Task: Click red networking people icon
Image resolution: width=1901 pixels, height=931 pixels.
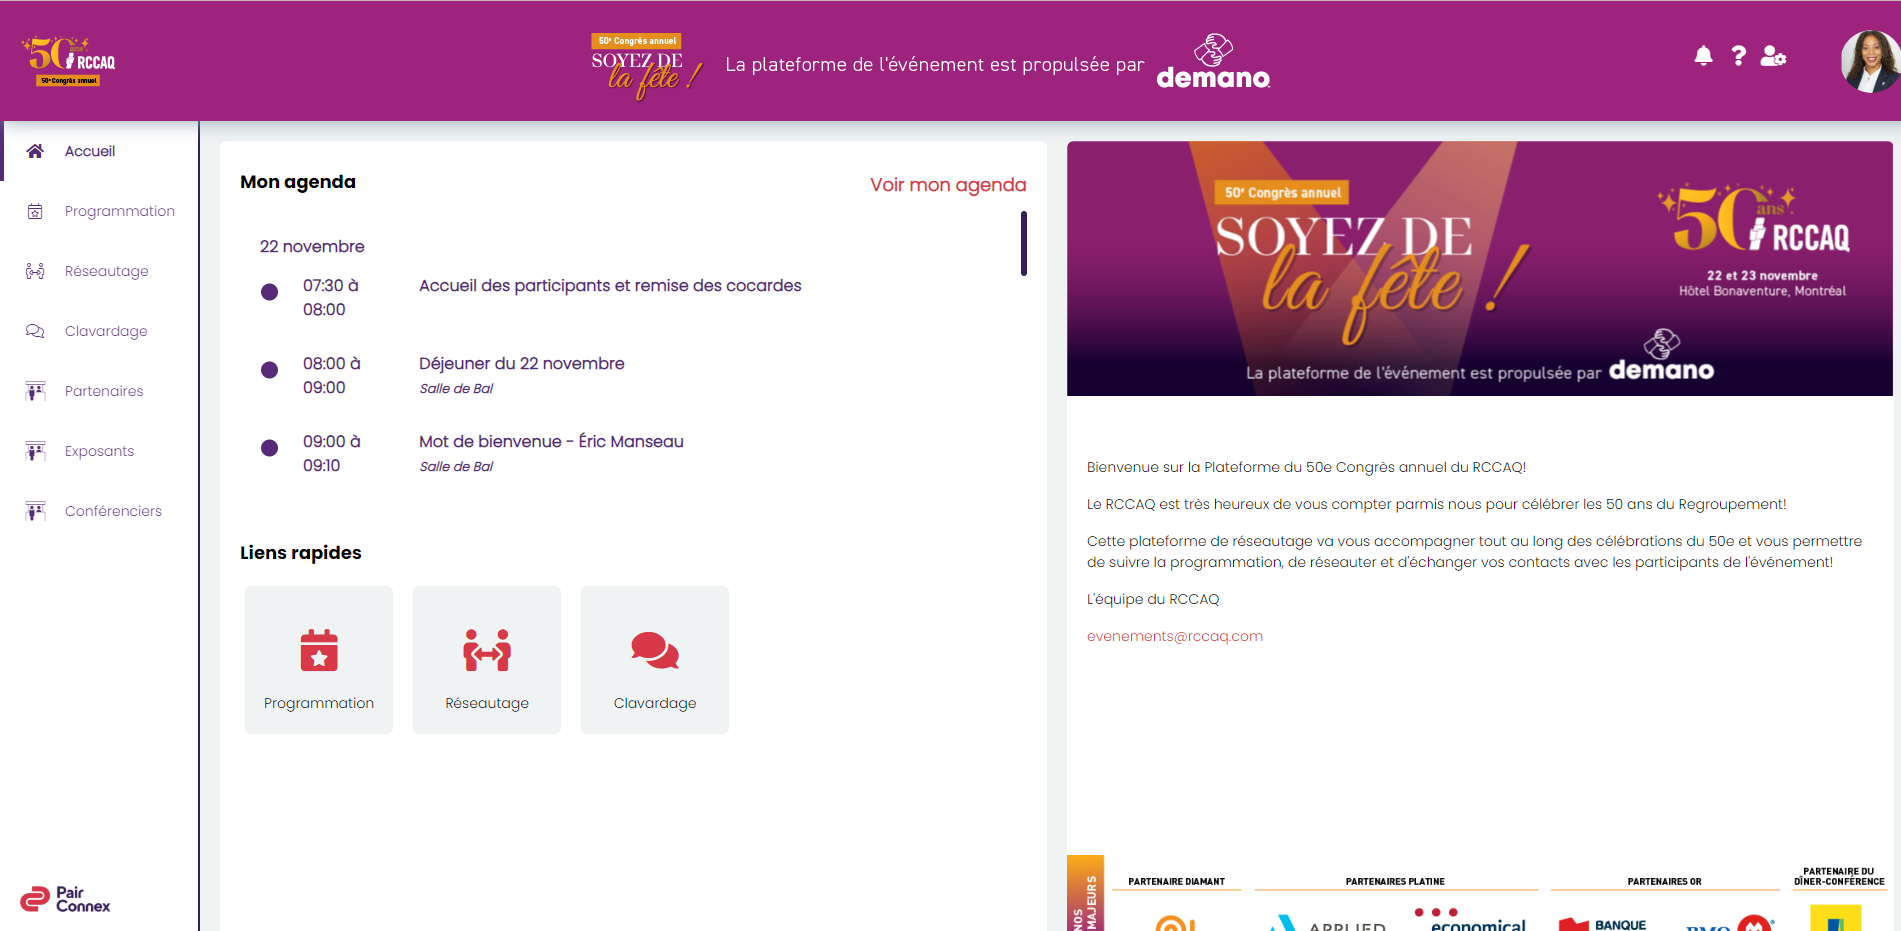Action: (487, 650)
